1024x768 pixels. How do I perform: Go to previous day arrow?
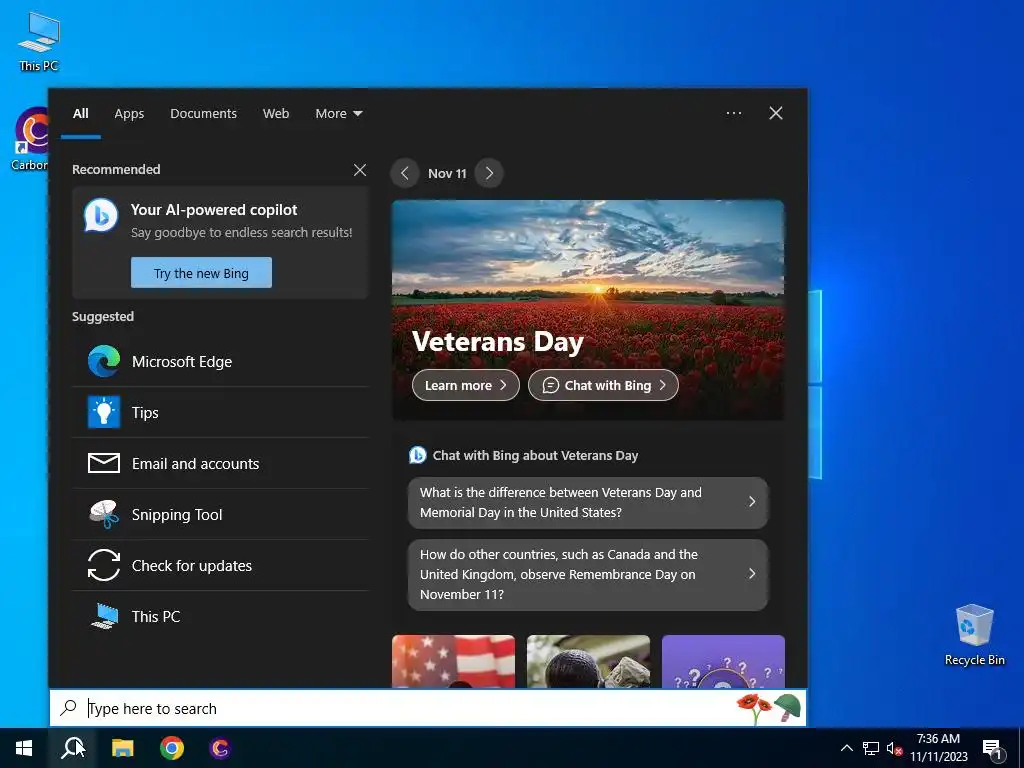(x=405, y=173)
